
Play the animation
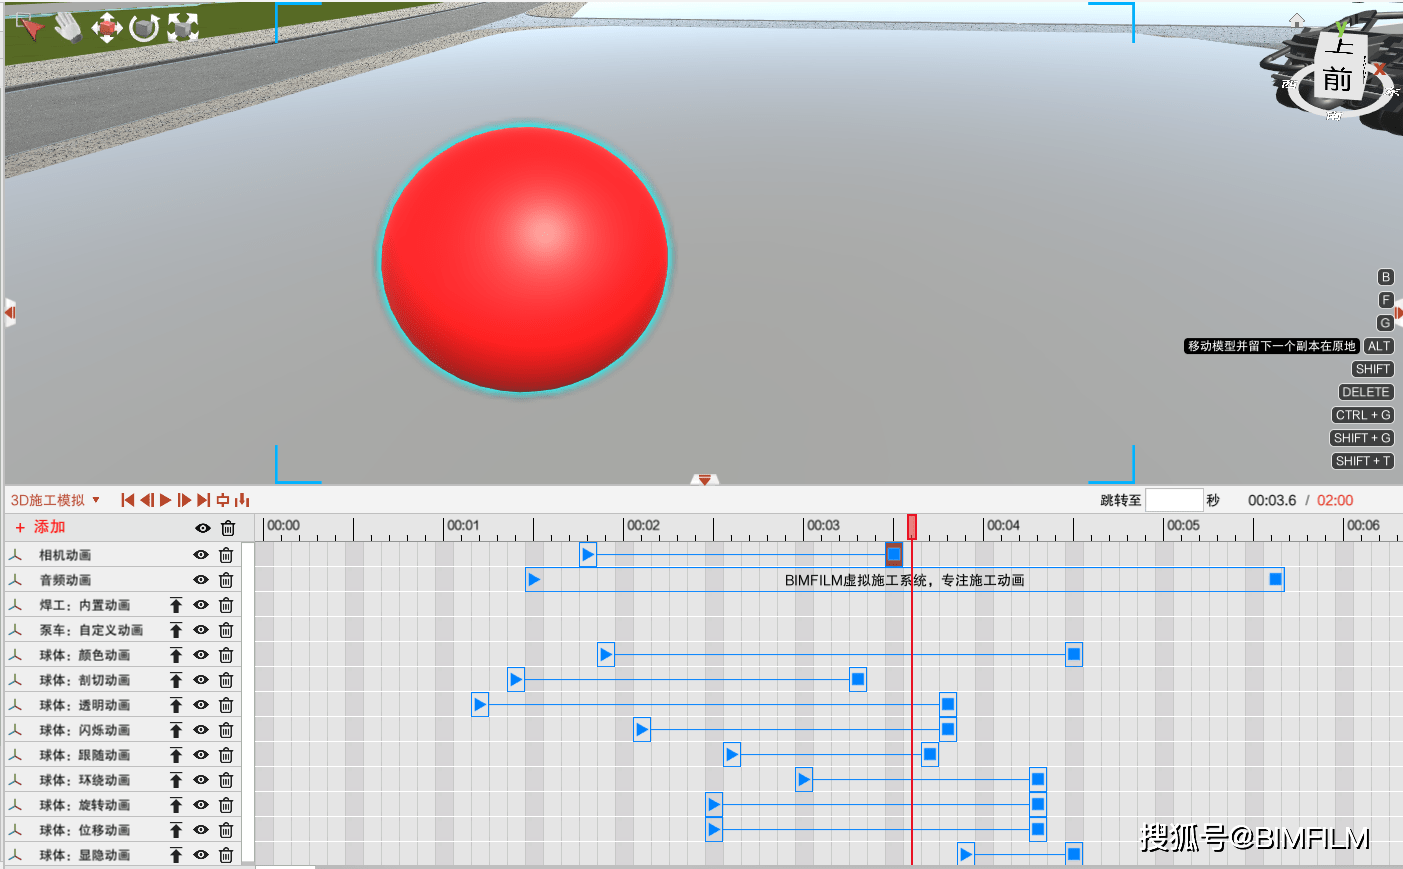tap(166, 500)
